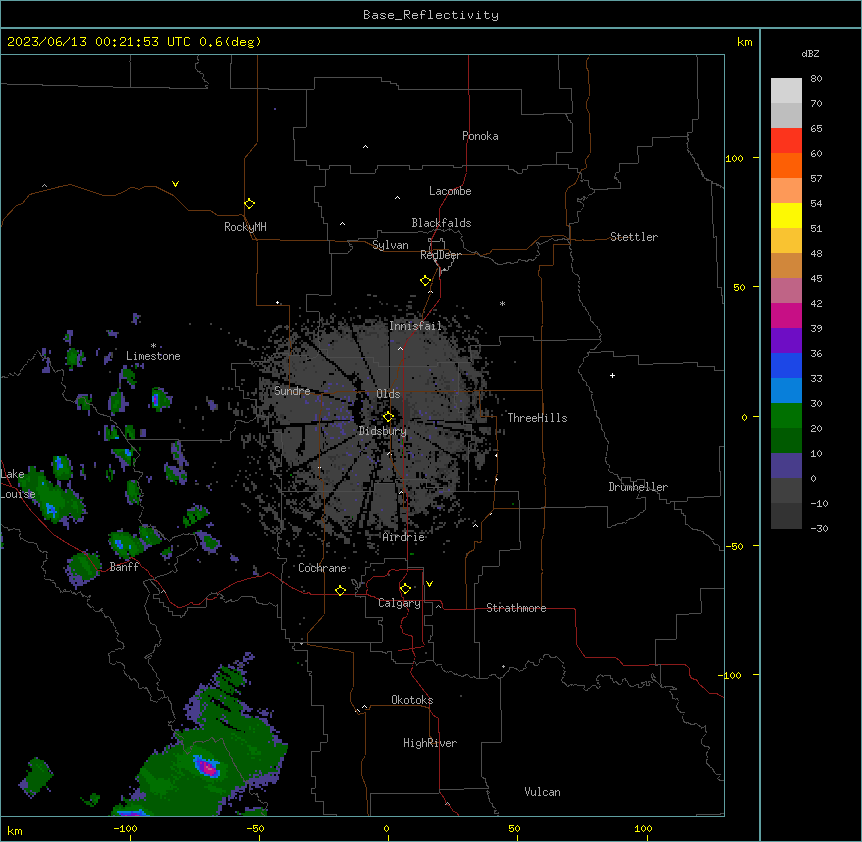
Task: Click the yellow diamond marker south of RedDeer
Action: point(425,281)
